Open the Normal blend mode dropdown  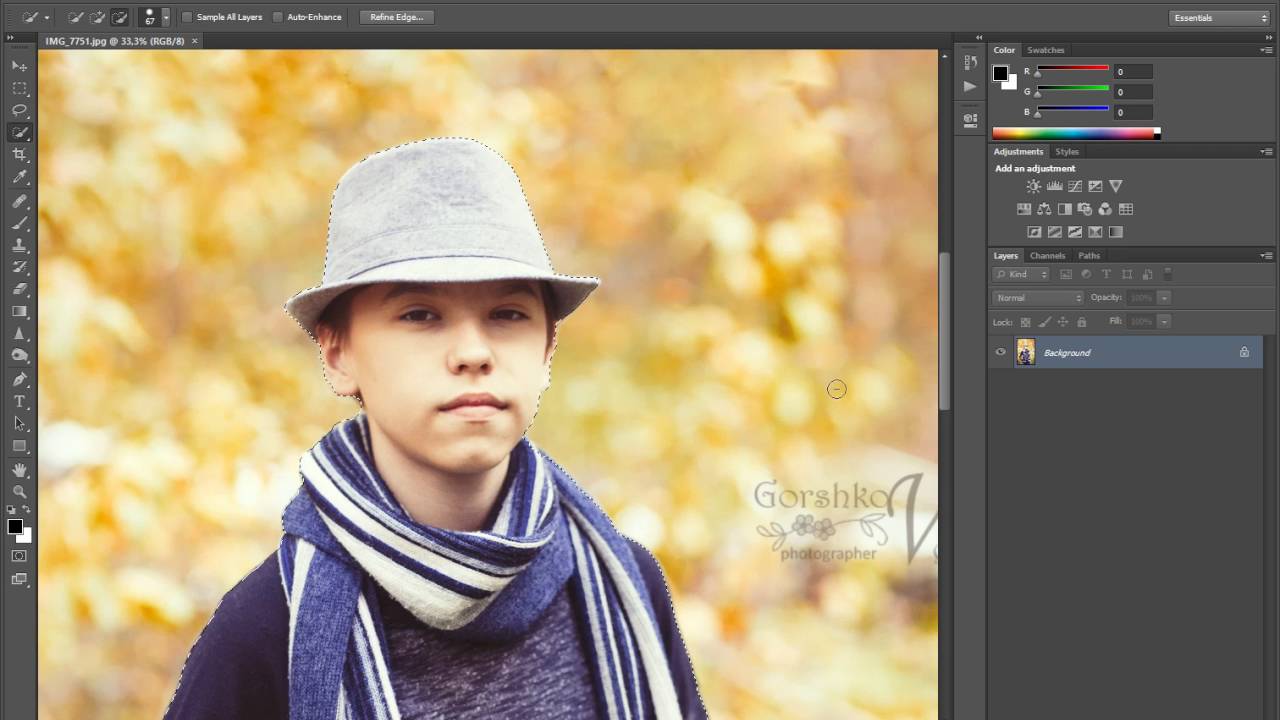coord(1038,297)
